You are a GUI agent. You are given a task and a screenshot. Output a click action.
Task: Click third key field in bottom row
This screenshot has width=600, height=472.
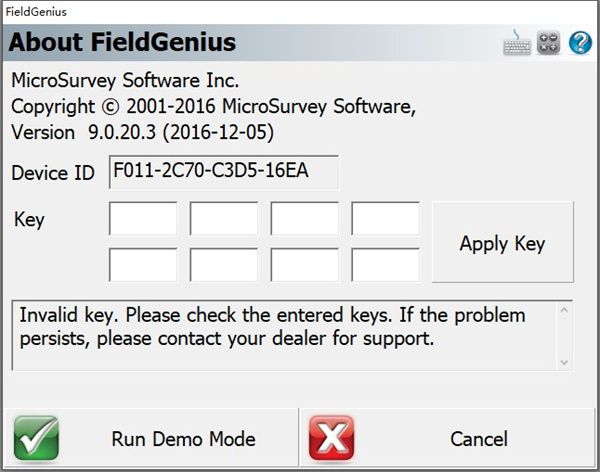[304, 264]
